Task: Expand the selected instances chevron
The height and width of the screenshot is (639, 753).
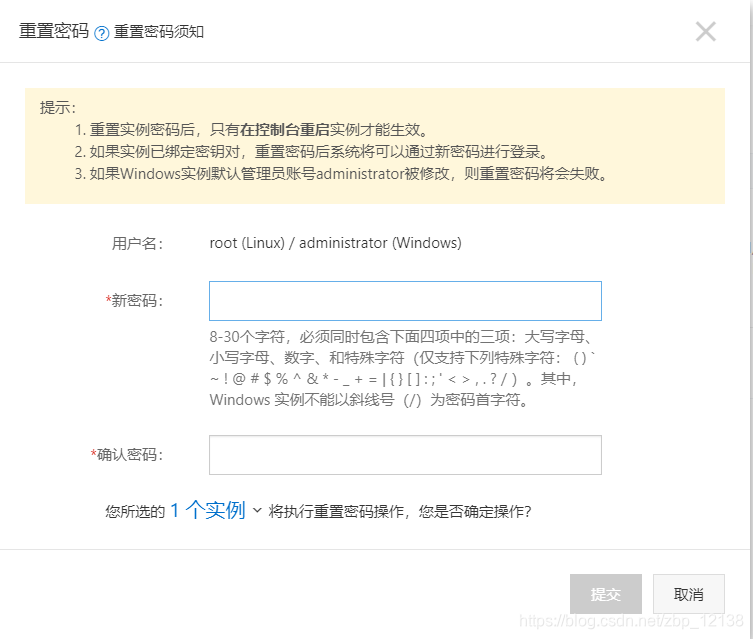Action: coord(257,510)
